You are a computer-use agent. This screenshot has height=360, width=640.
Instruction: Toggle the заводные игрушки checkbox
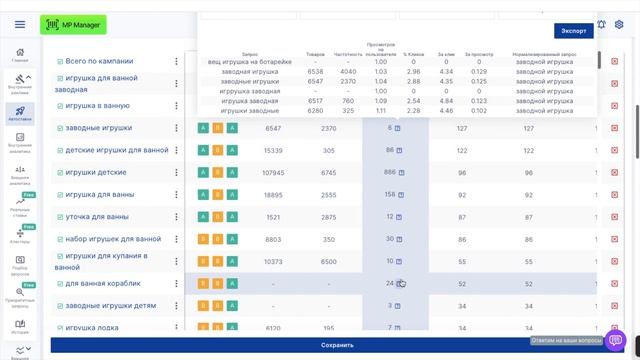60,128
